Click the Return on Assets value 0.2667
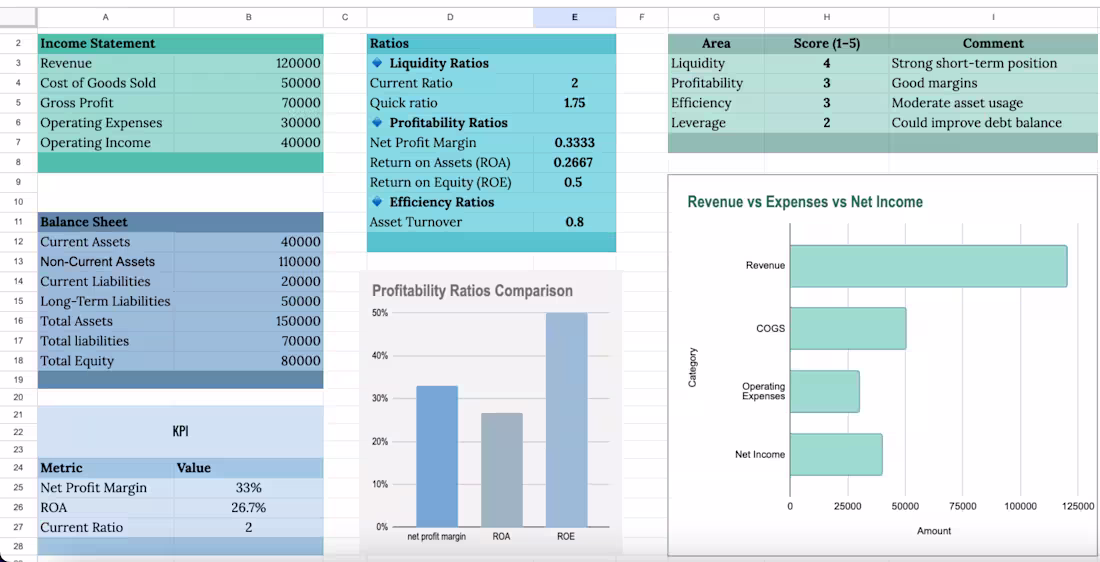Viewport: 1100px width, 562px height. pos(575,163)
